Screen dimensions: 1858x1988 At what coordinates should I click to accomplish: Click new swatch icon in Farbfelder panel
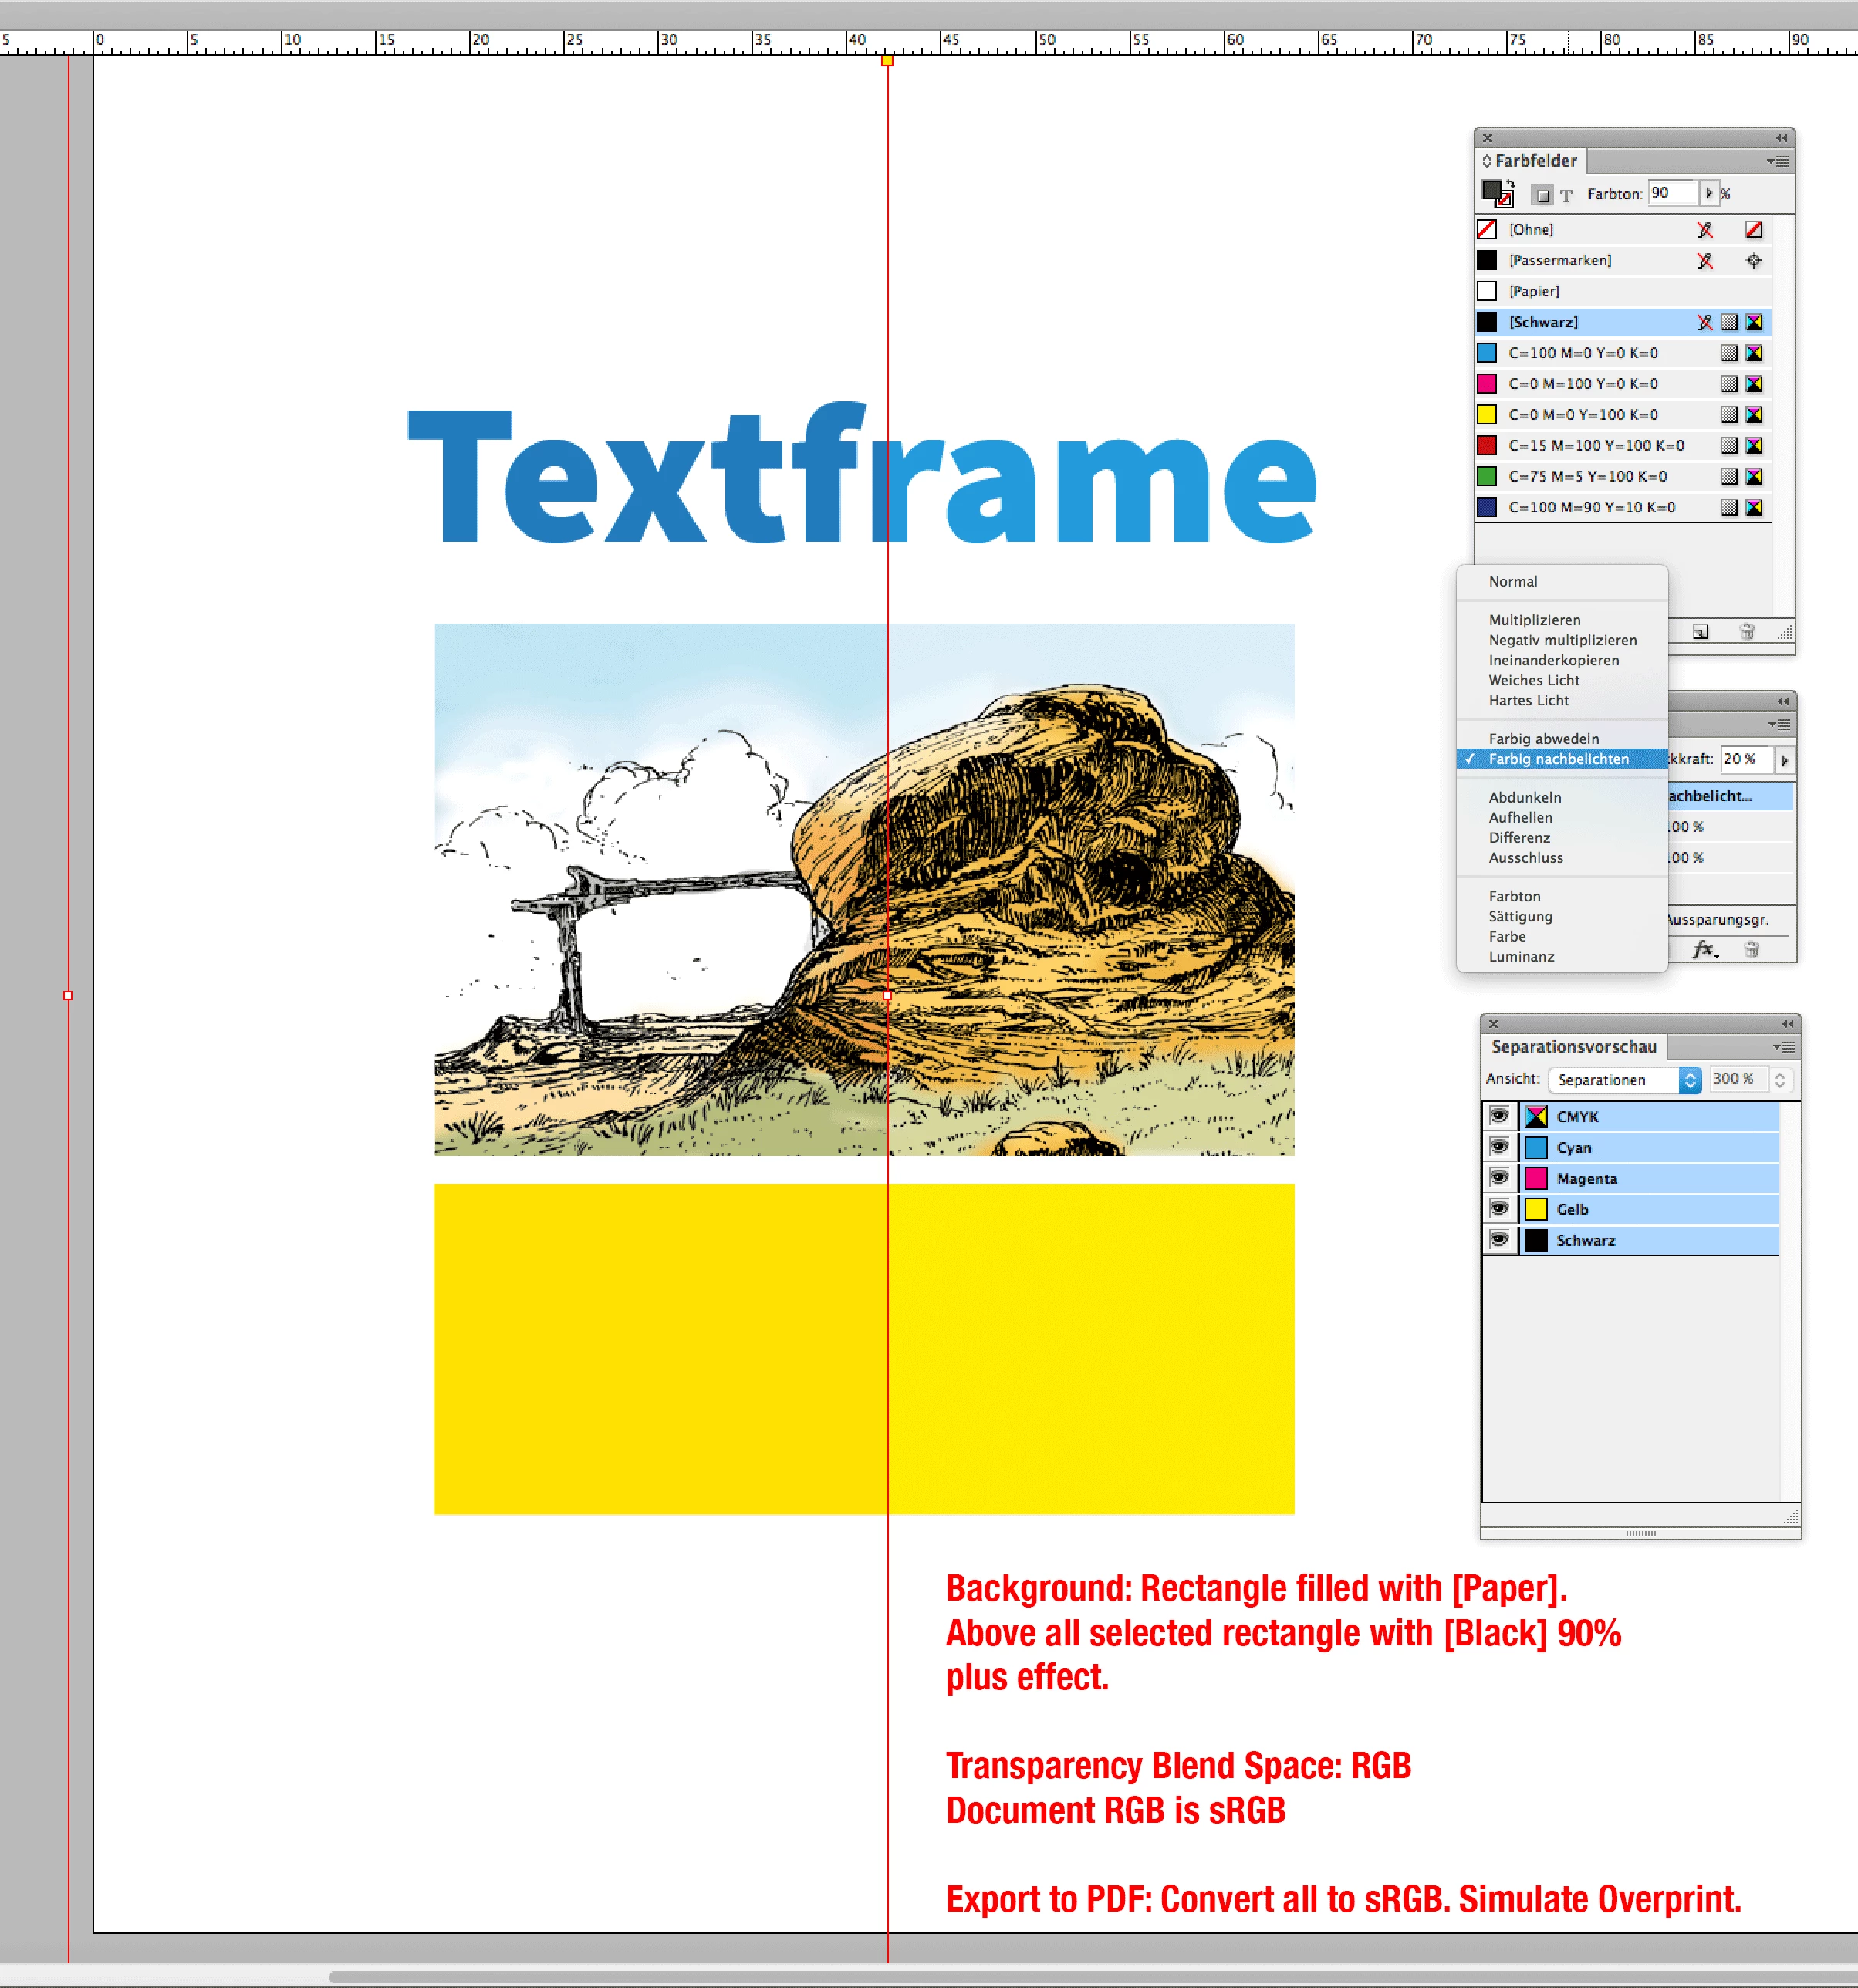point(1700,631)
